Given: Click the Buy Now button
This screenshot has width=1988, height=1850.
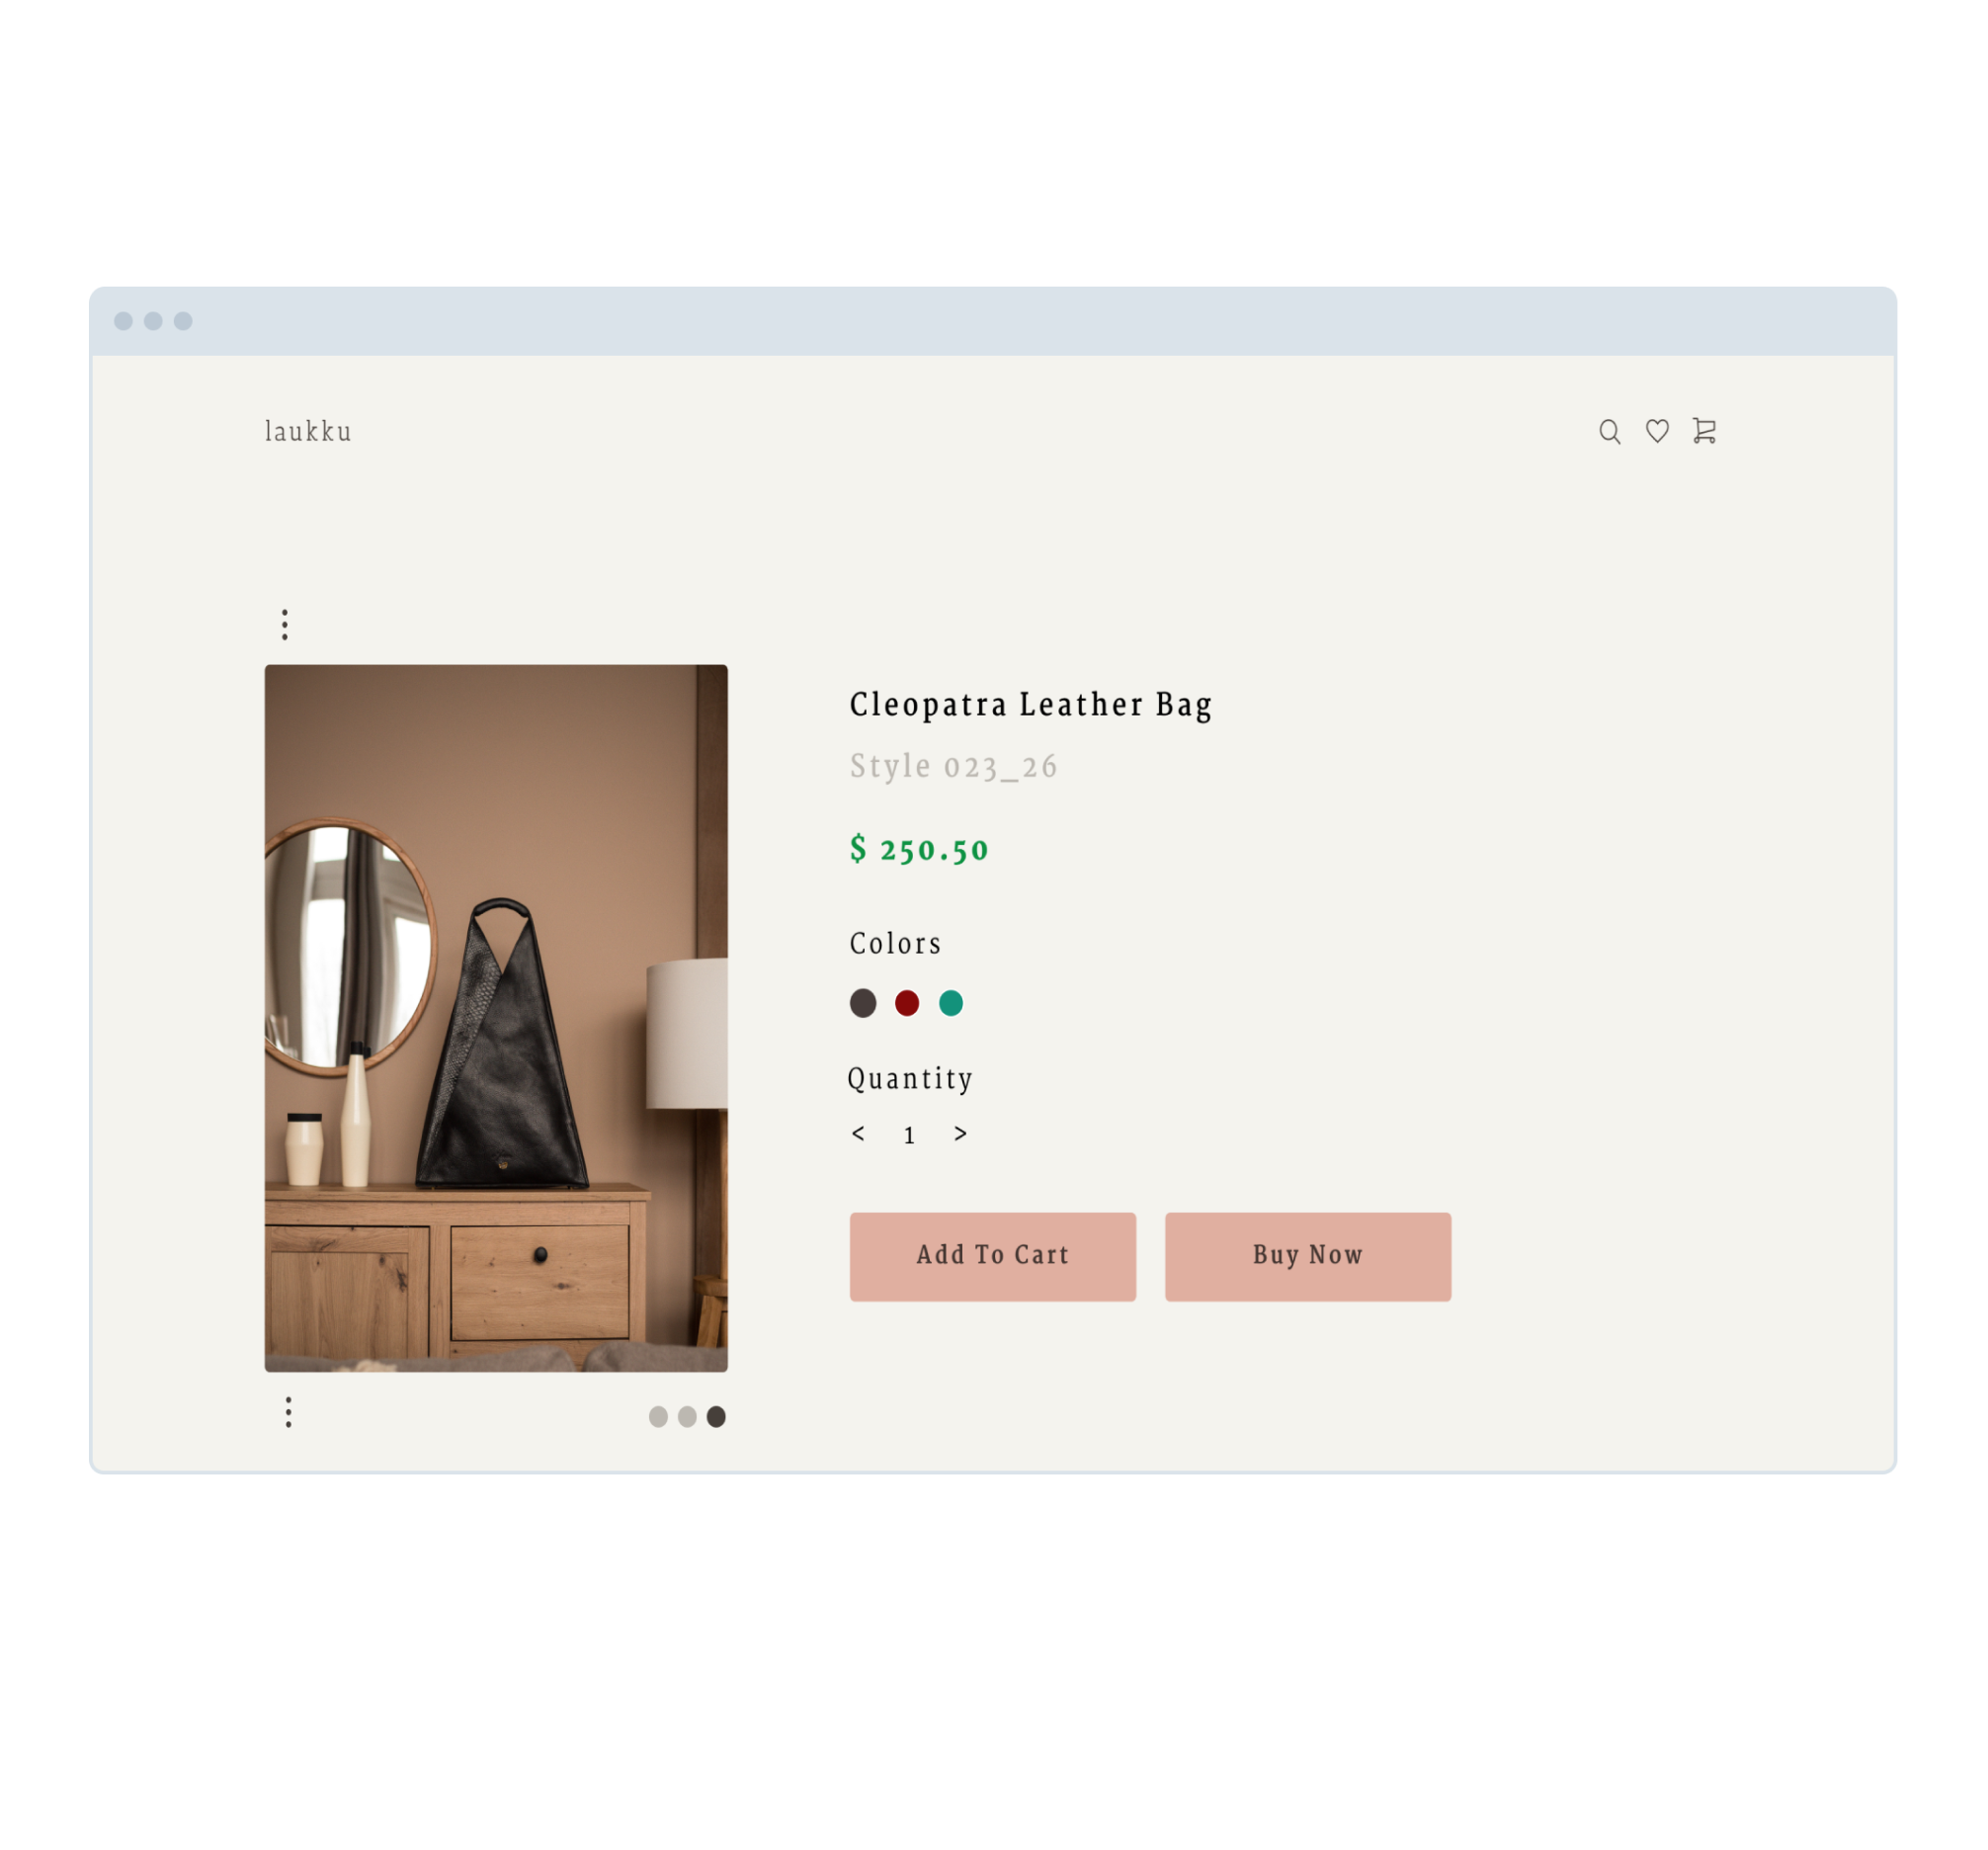Looking at the screenshot, I should click(1308, 1256).
